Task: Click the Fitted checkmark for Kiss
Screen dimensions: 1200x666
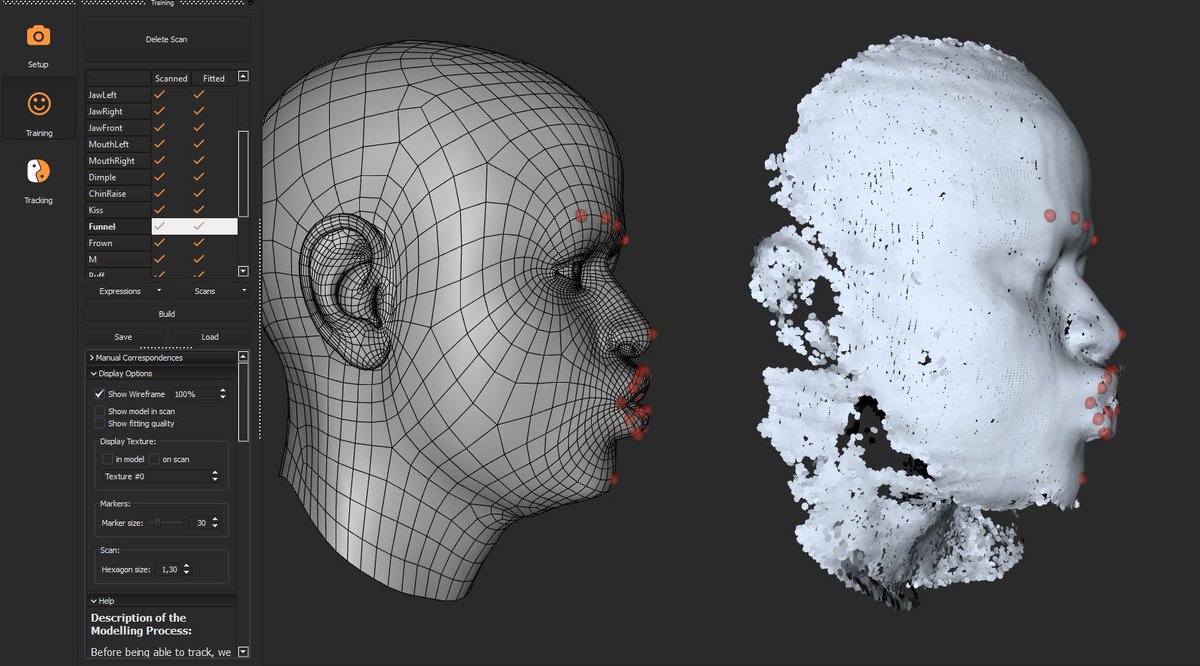Action: 199,210
